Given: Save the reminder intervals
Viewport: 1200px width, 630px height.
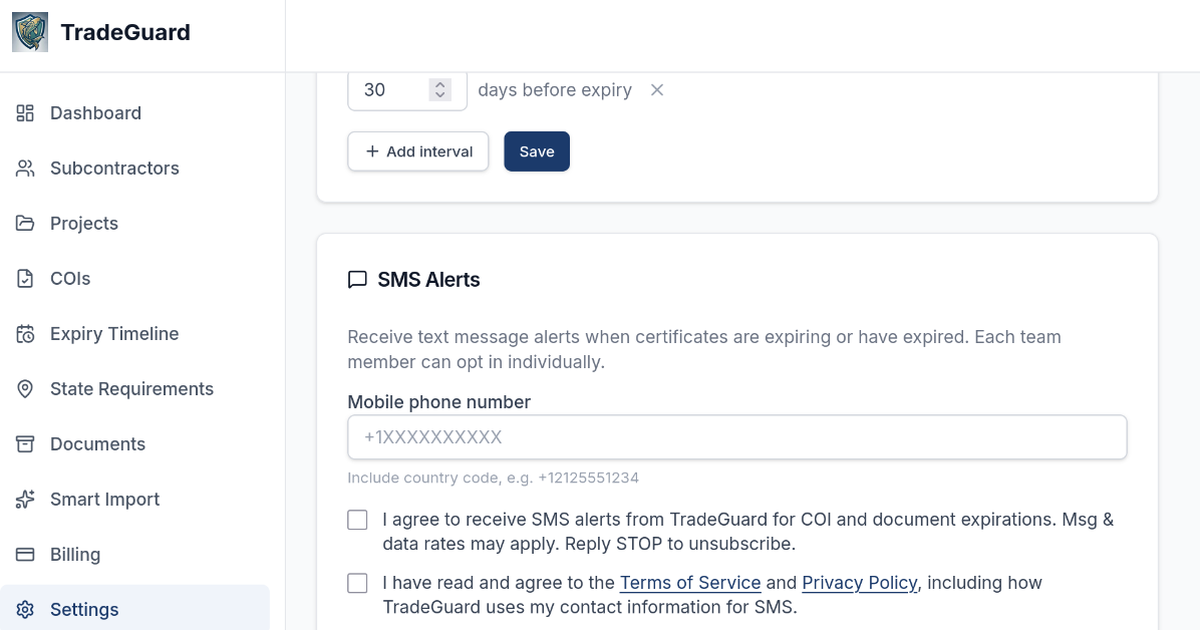Looking at the screenshot, I should coord(537,152).
